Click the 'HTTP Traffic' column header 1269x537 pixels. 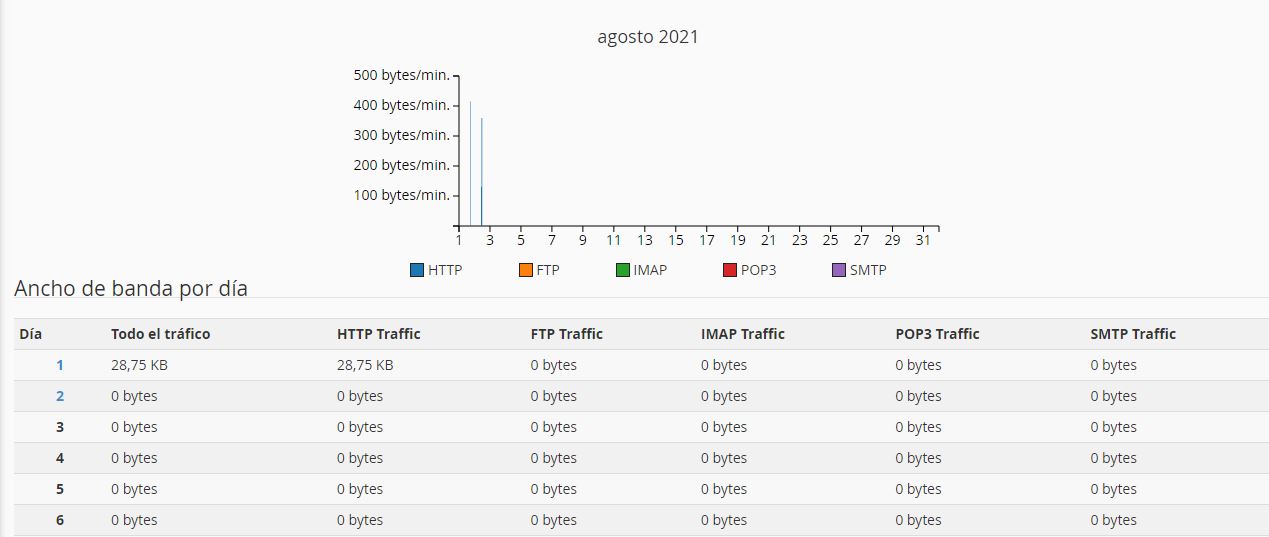click(x=378, y=334)
